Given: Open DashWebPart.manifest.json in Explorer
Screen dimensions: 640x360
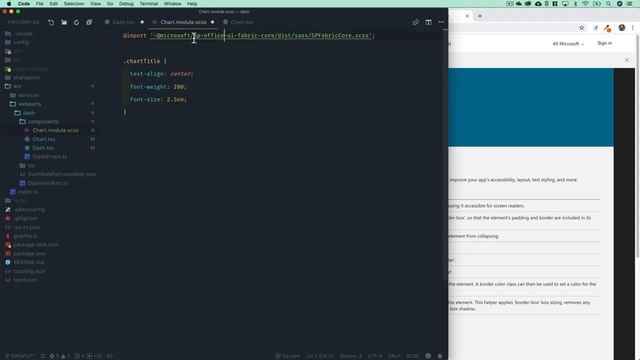Looking at the screenshot, I should (49, 174).
